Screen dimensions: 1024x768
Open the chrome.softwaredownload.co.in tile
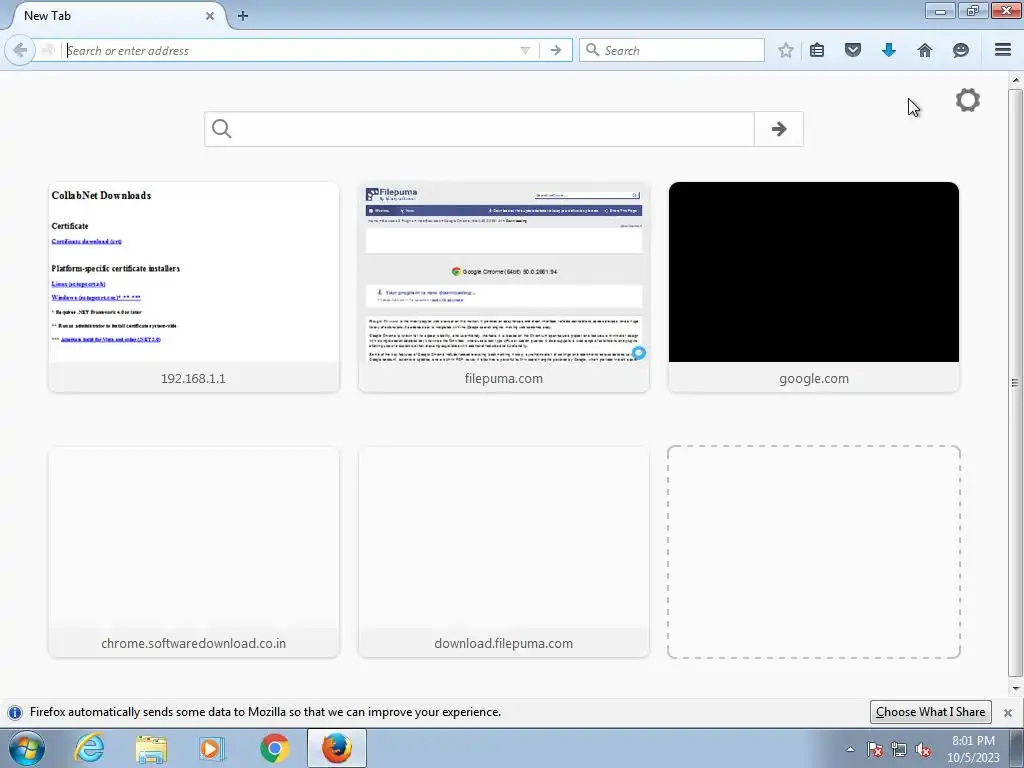click(194, 552)
